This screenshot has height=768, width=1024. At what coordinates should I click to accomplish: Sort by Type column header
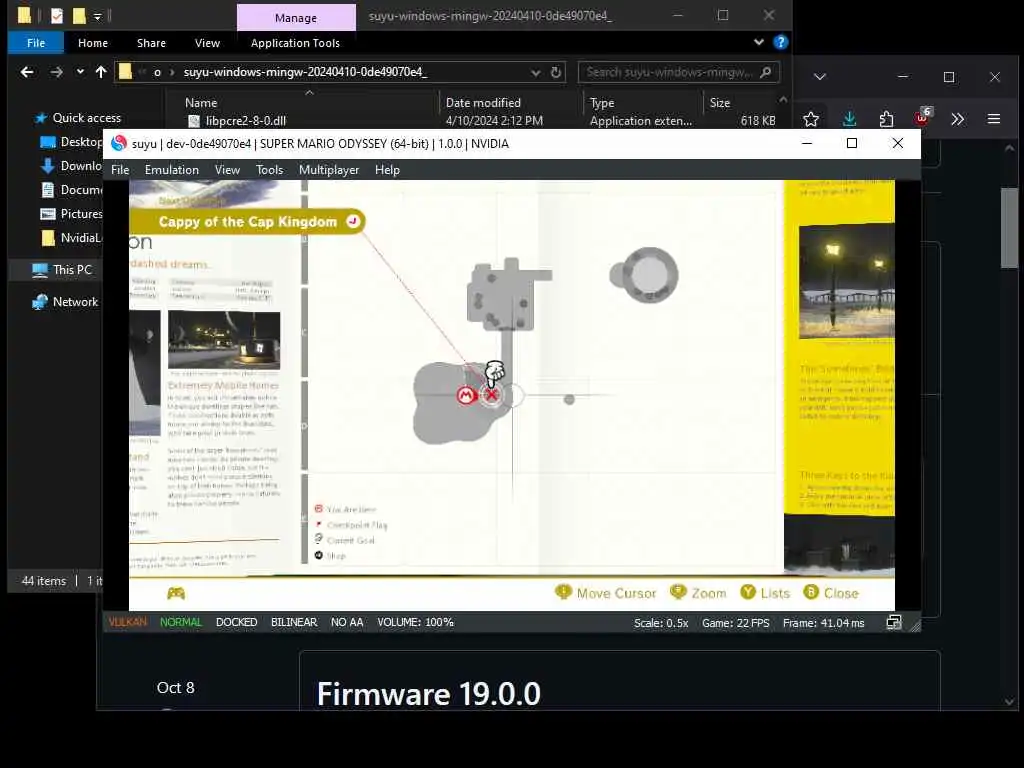tap(602, 103)
